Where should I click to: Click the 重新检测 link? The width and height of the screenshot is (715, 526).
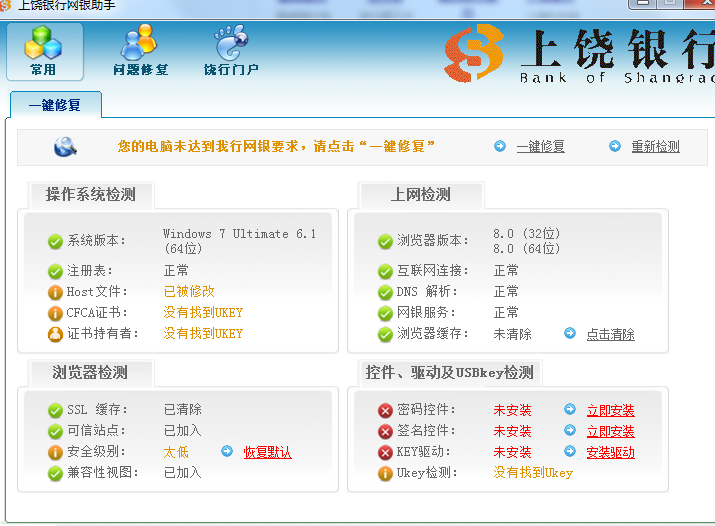tap(655, 147)
